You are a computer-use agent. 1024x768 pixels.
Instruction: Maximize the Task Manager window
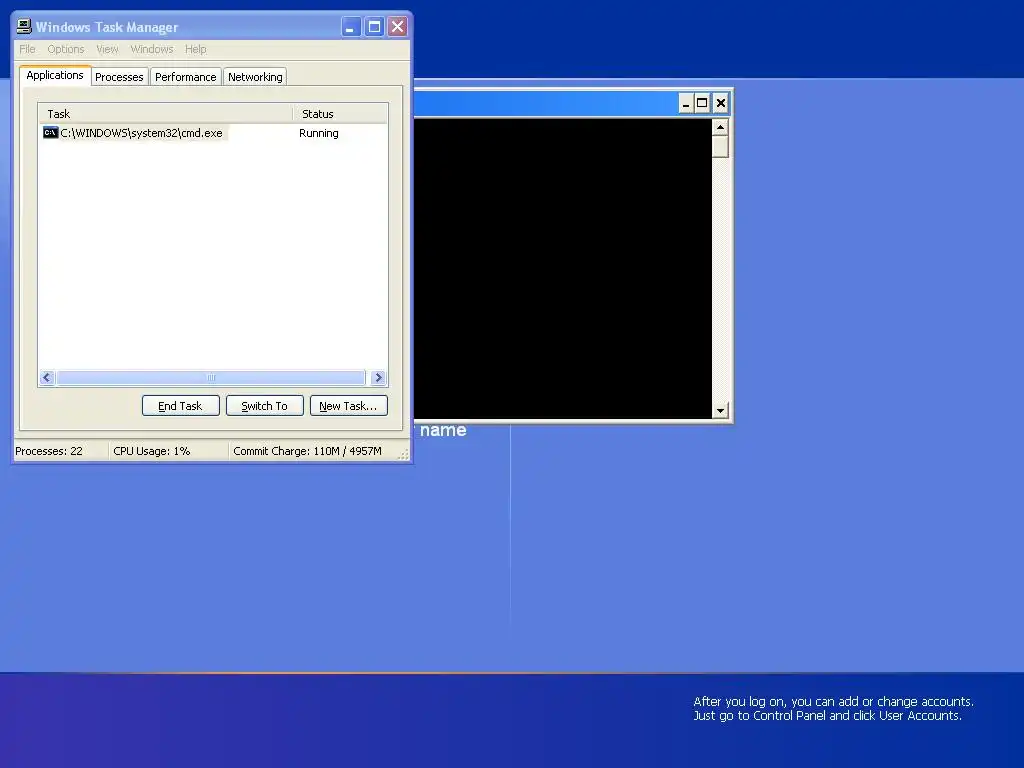pyautogui.click(x=374, y=27)
